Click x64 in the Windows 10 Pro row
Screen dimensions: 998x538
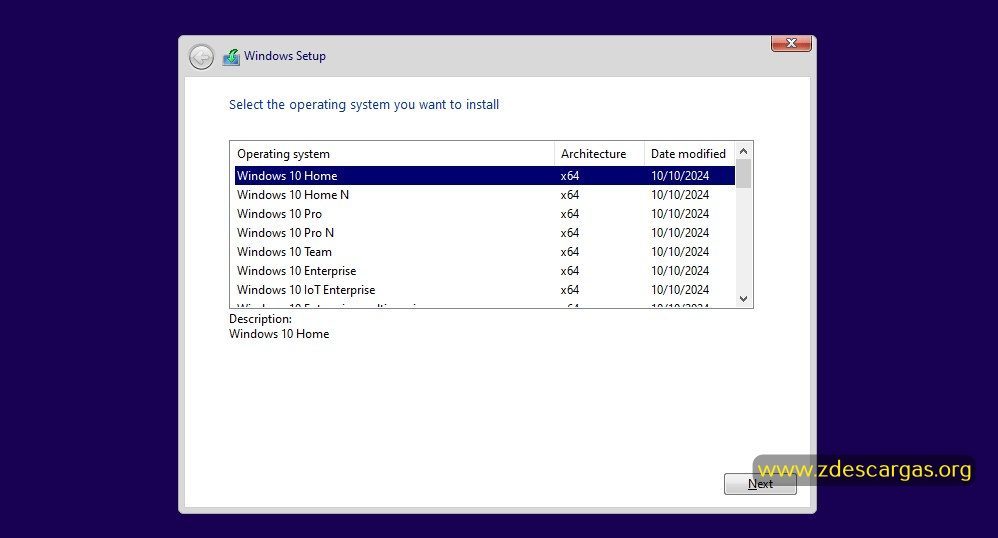tap(570, 214)
